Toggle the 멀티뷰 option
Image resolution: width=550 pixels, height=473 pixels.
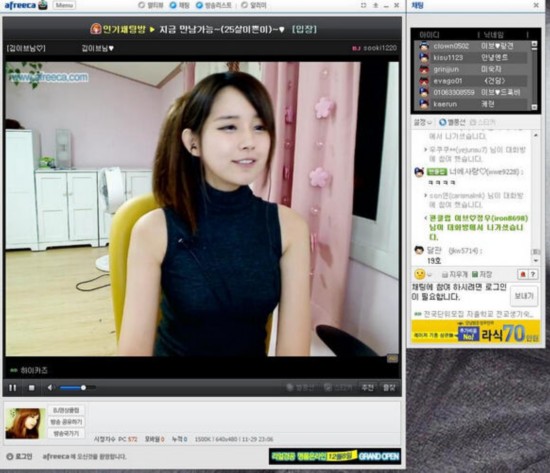coord(151,5)
